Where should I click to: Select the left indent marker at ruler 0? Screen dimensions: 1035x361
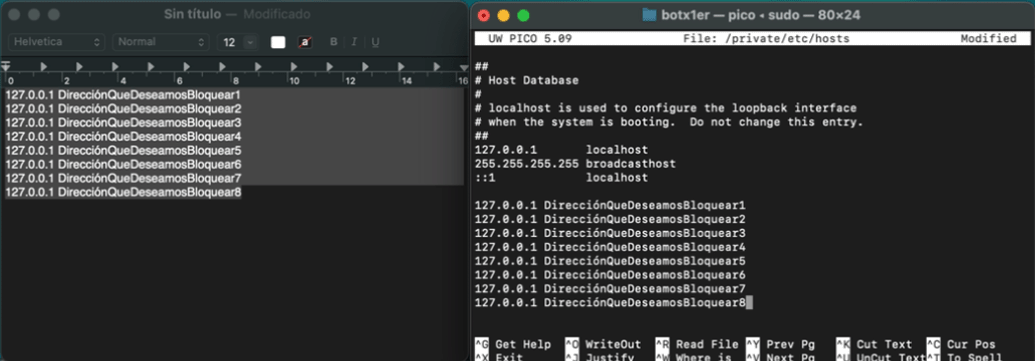[x=6, y=67]
